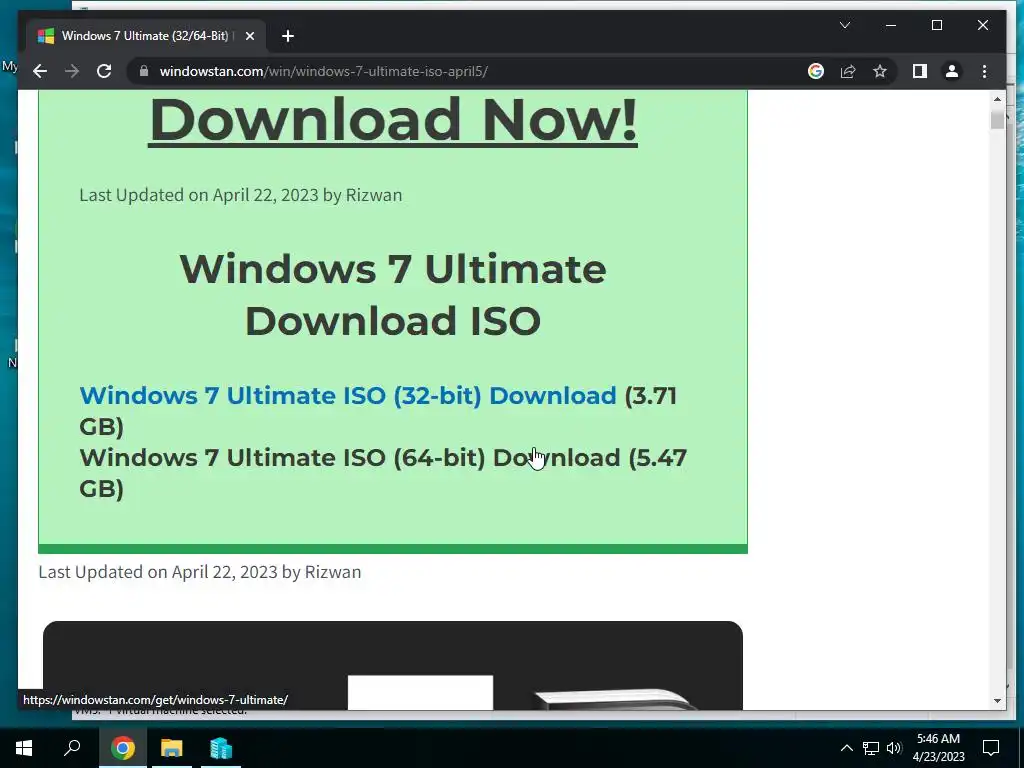
Task: Close the Windows 7 Ultimate tab
Action: [x=249, y=36]
